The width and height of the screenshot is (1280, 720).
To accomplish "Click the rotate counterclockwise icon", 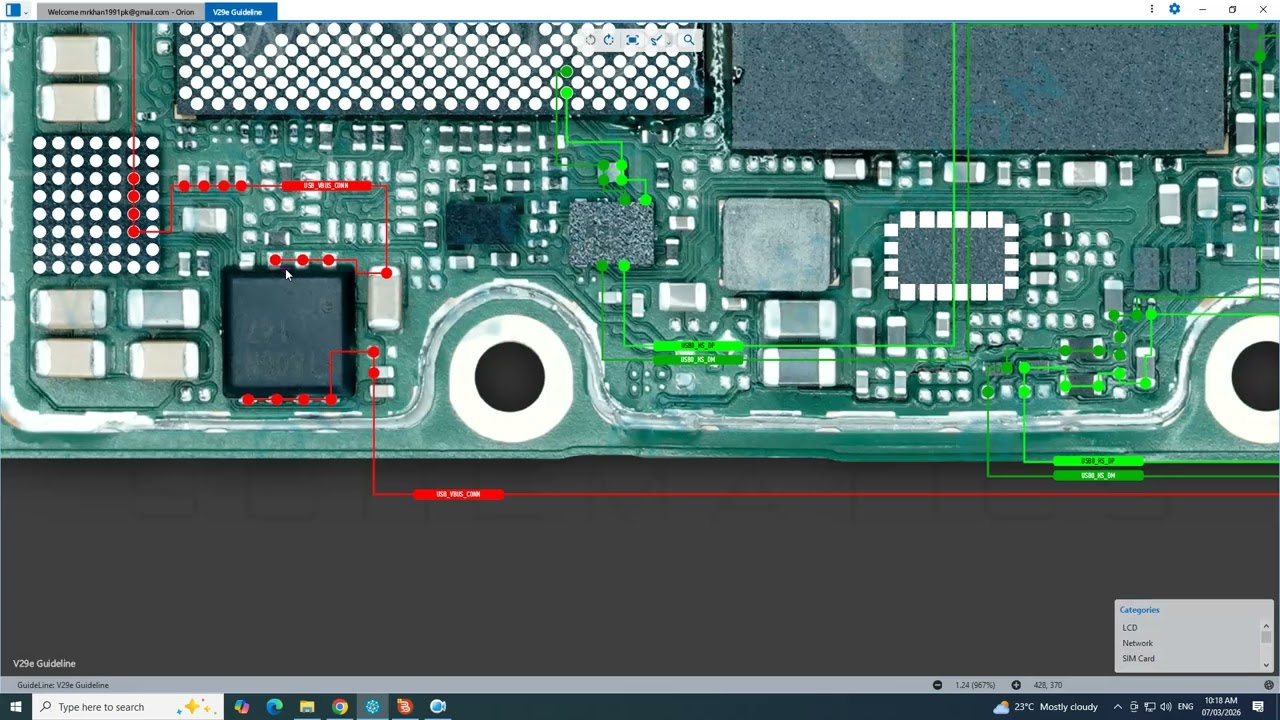I will (x=590, y=40).
